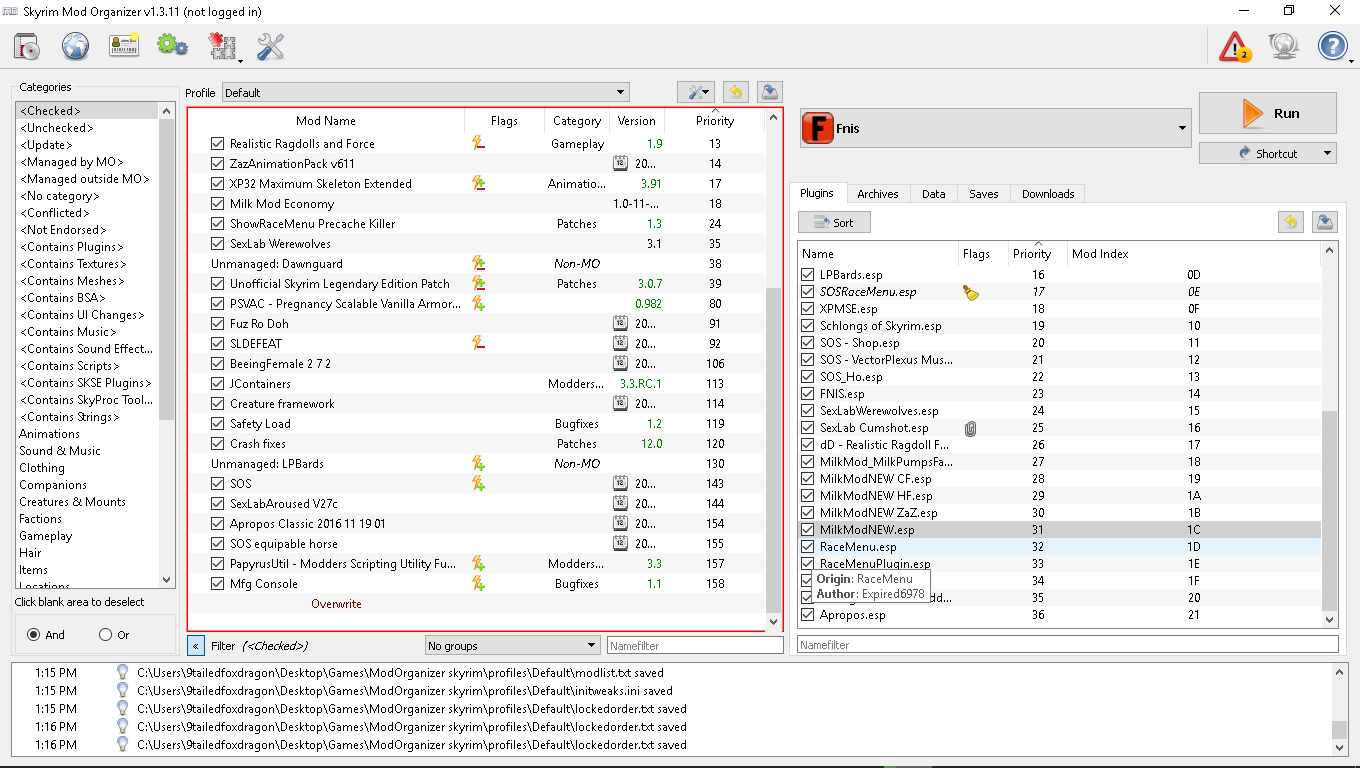Click version calendar icon for ZazAnimationPack v611
The width and height of the screenshot is (1360, 768).
click(620, 164)
